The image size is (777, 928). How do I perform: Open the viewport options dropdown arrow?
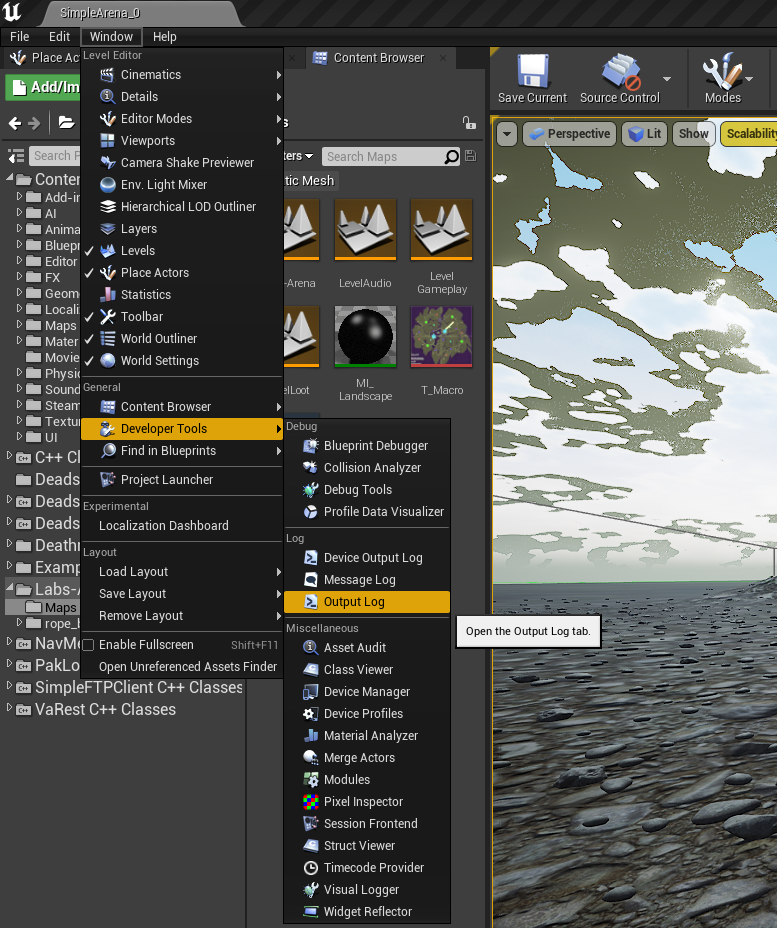click(x=507, y=134)
